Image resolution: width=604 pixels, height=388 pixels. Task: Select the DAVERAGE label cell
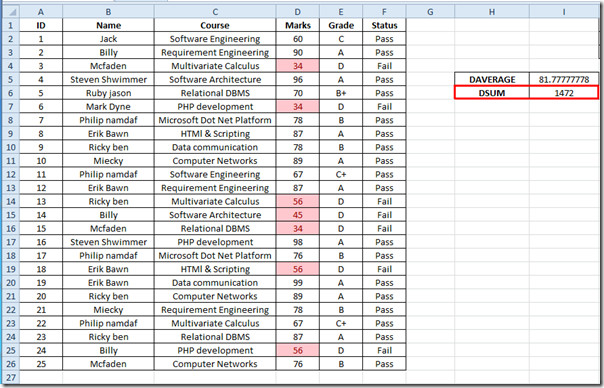point(492,79)
